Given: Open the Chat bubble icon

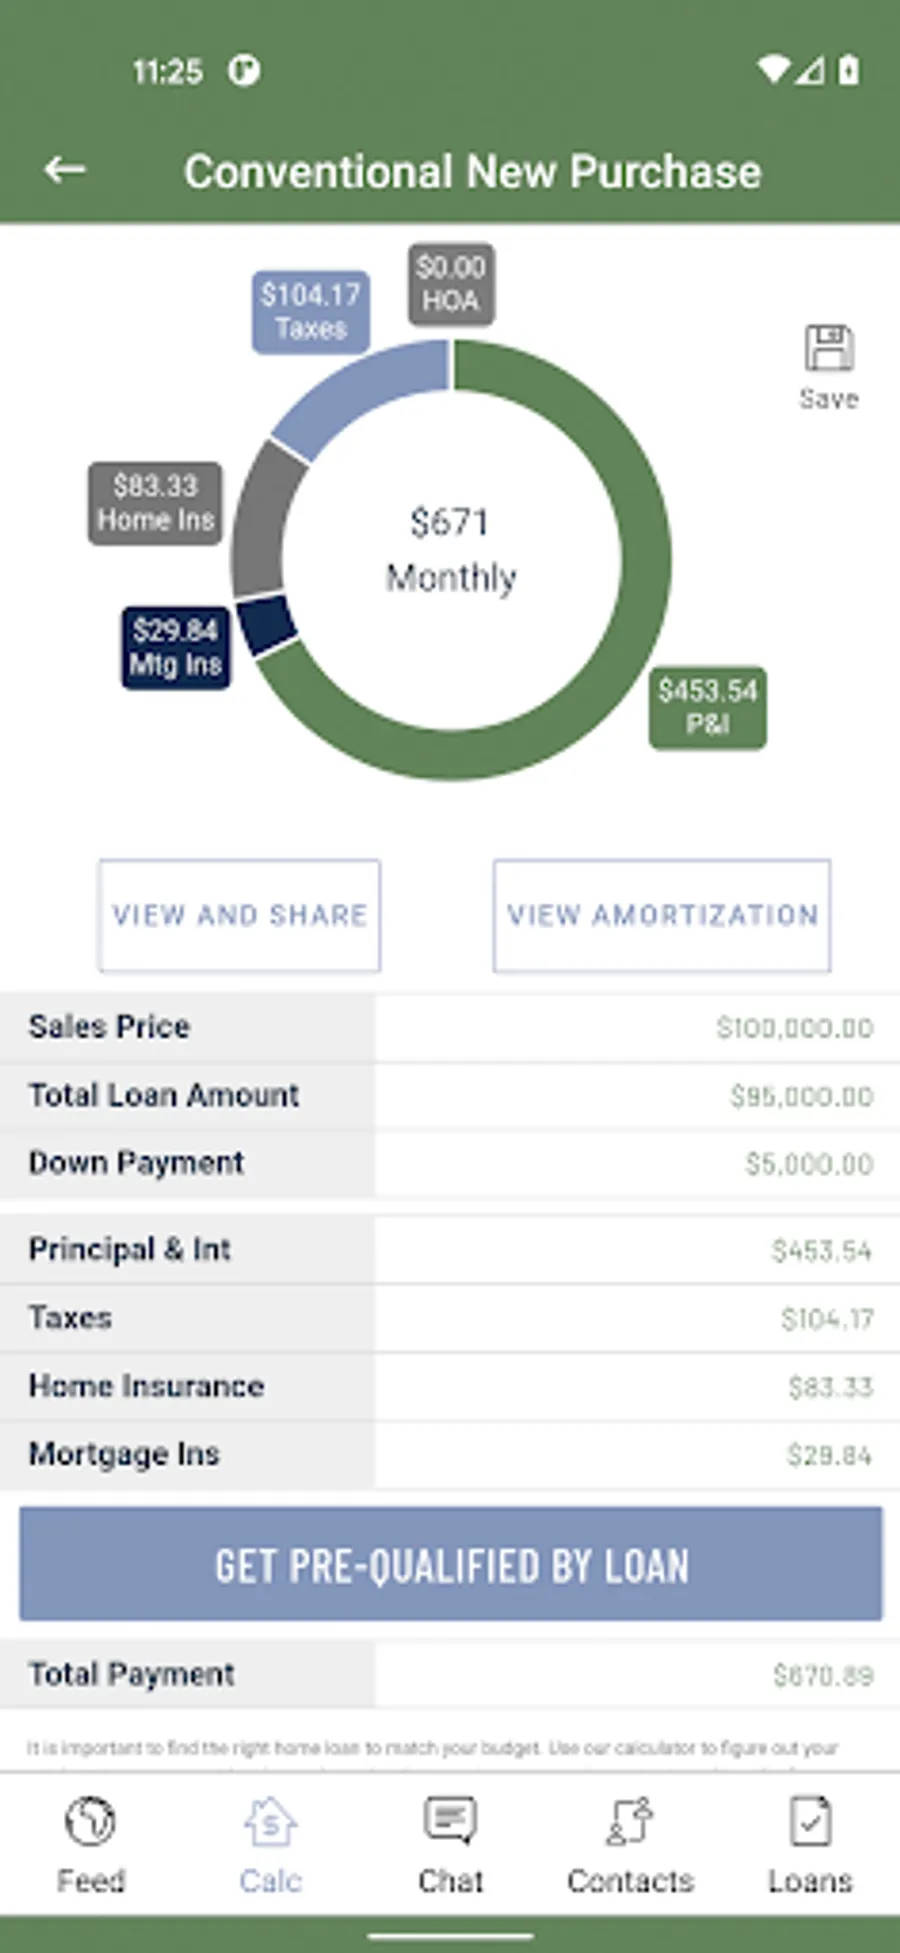Looking at the screenshot, I should coord(450,1821).
